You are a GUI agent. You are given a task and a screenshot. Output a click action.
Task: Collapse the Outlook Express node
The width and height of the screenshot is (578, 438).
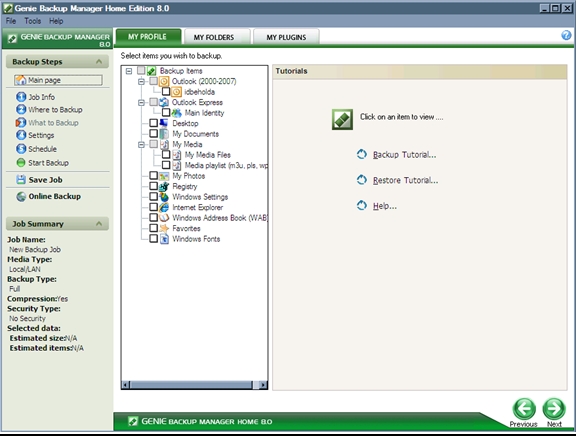tap(141, 102)
